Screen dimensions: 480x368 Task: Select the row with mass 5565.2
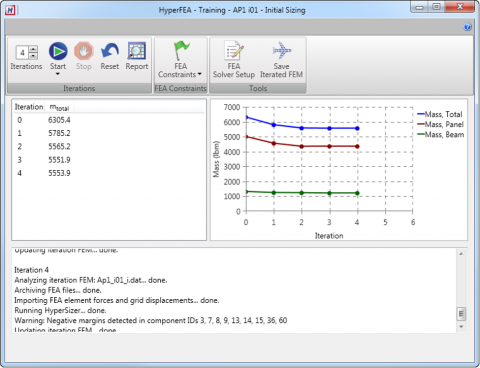click(109, 147)
